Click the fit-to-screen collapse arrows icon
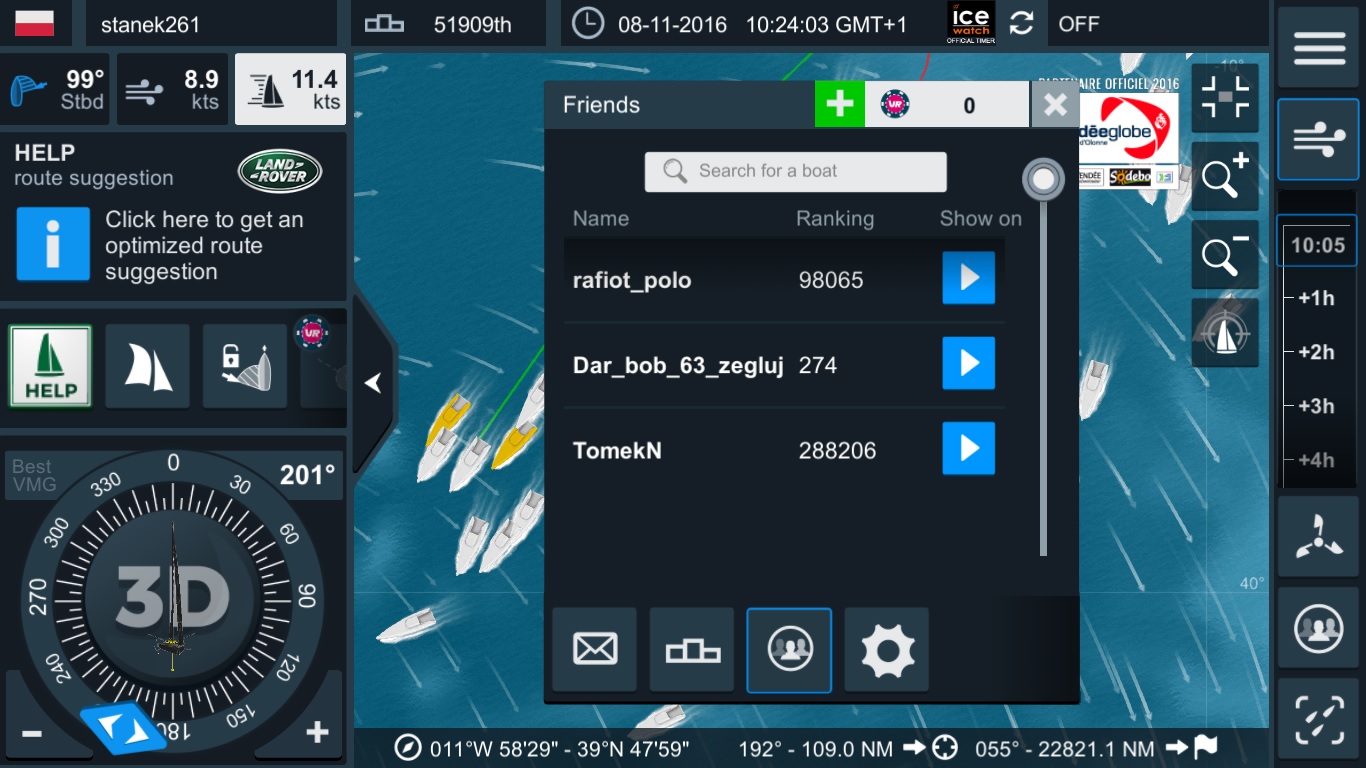Image resolution: width=1366 pixels, height=768 pixels. (x=1225, y=98)
